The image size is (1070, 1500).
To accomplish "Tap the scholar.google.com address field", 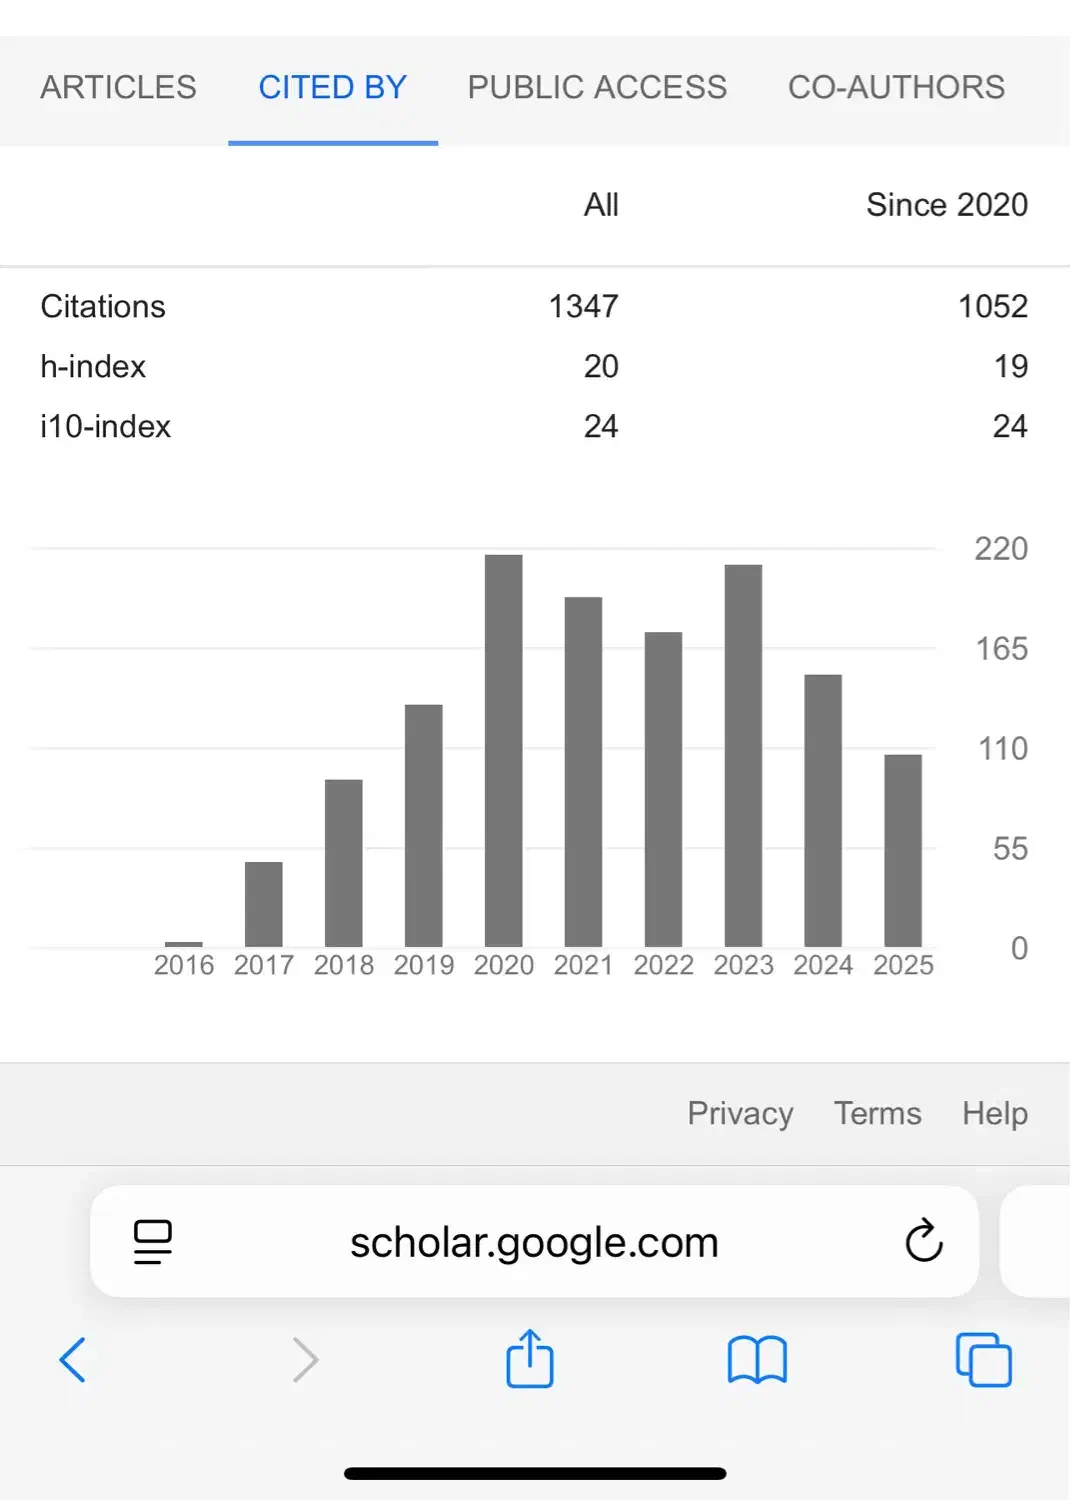I will click(534, 1242).
